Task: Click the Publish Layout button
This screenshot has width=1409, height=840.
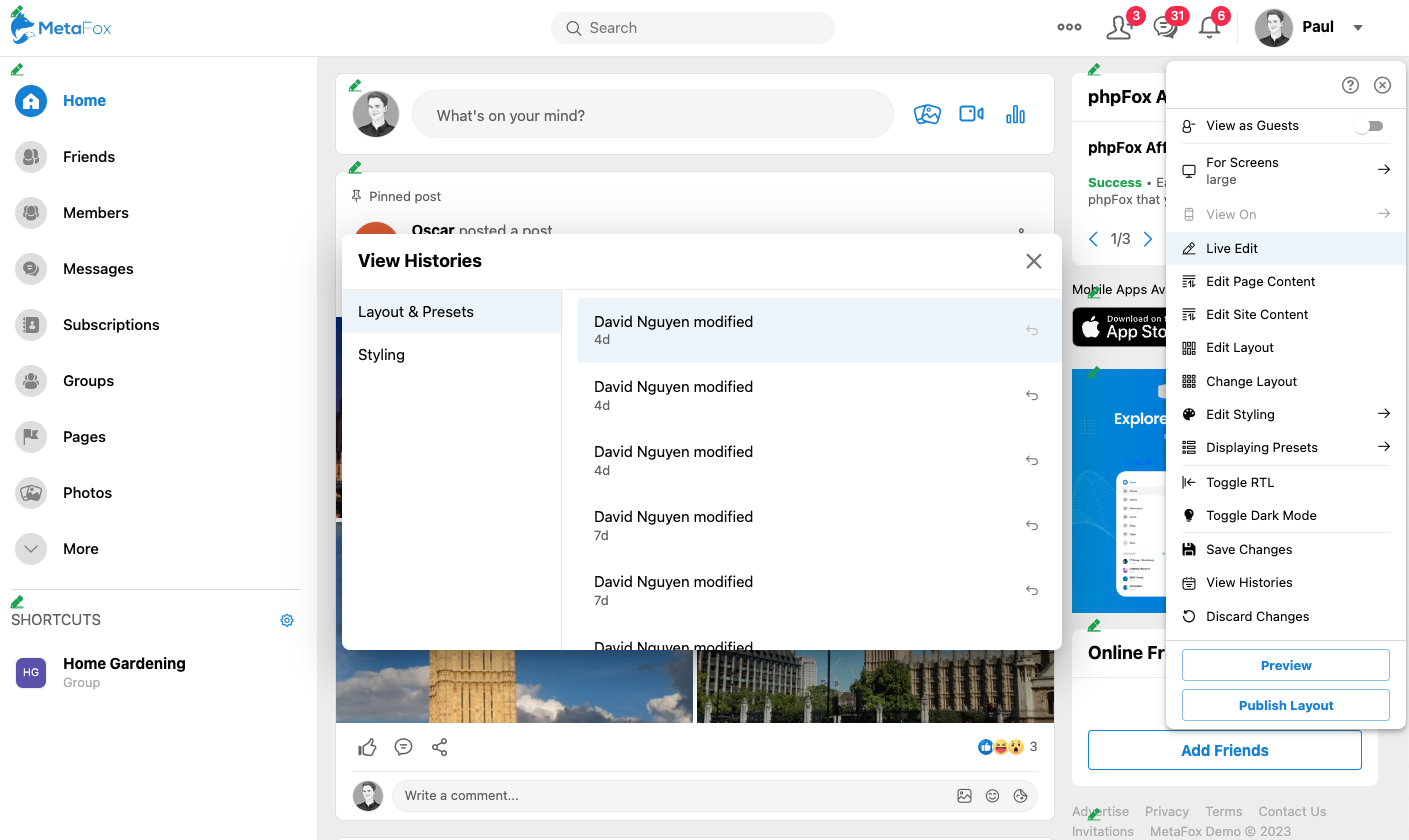Action: click(x=1285, y=705)
